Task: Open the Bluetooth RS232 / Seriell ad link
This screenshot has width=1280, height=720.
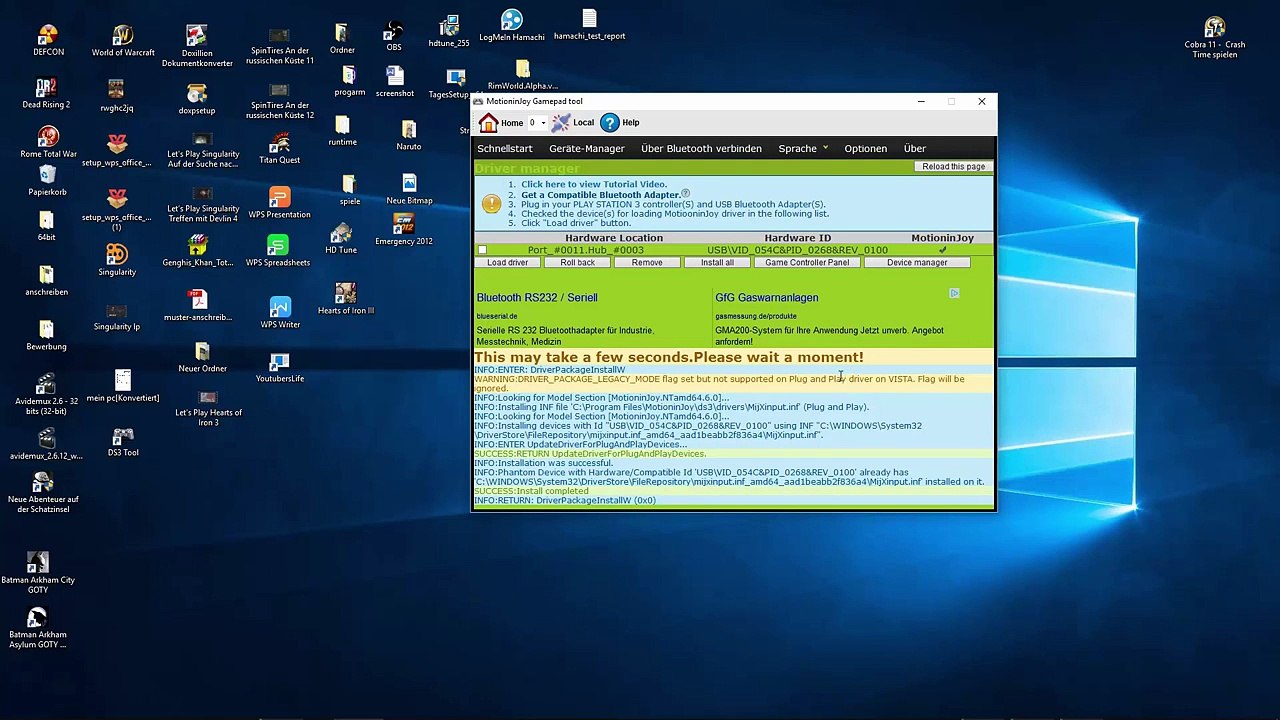Action: [537, 298]
